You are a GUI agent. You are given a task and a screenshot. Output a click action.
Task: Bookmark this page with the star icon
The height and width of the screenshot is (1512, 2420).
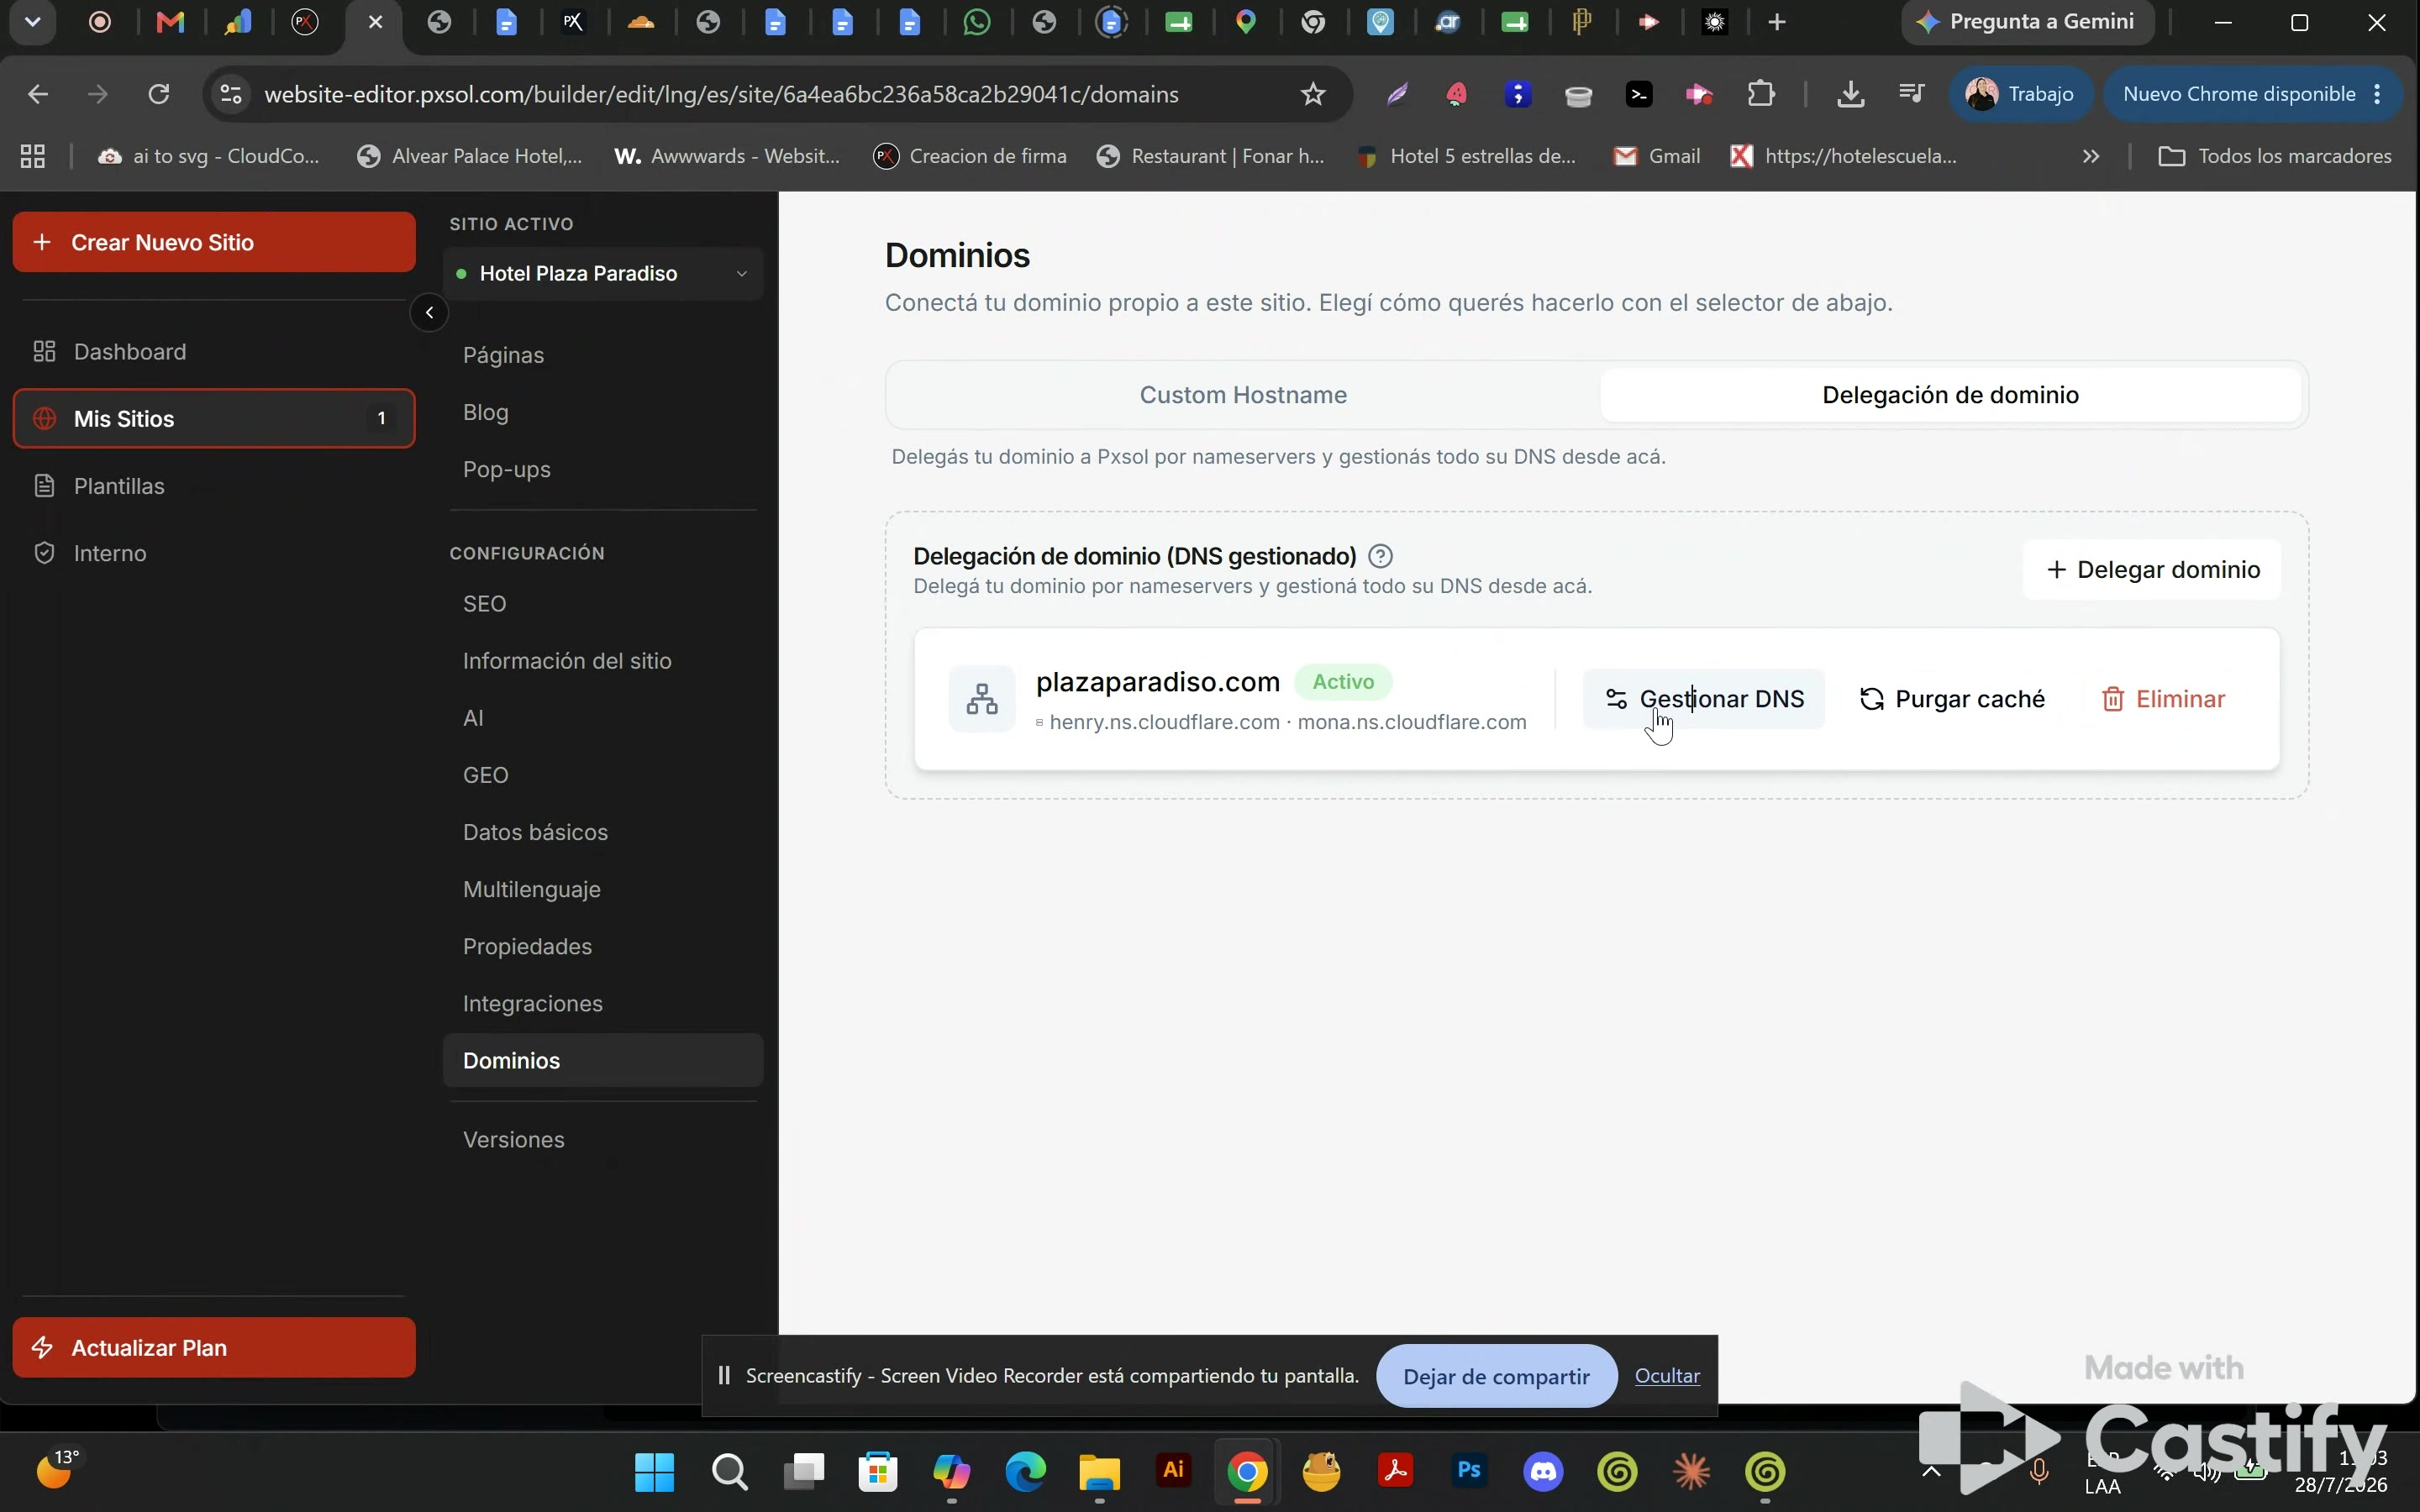coord(1313,94)
